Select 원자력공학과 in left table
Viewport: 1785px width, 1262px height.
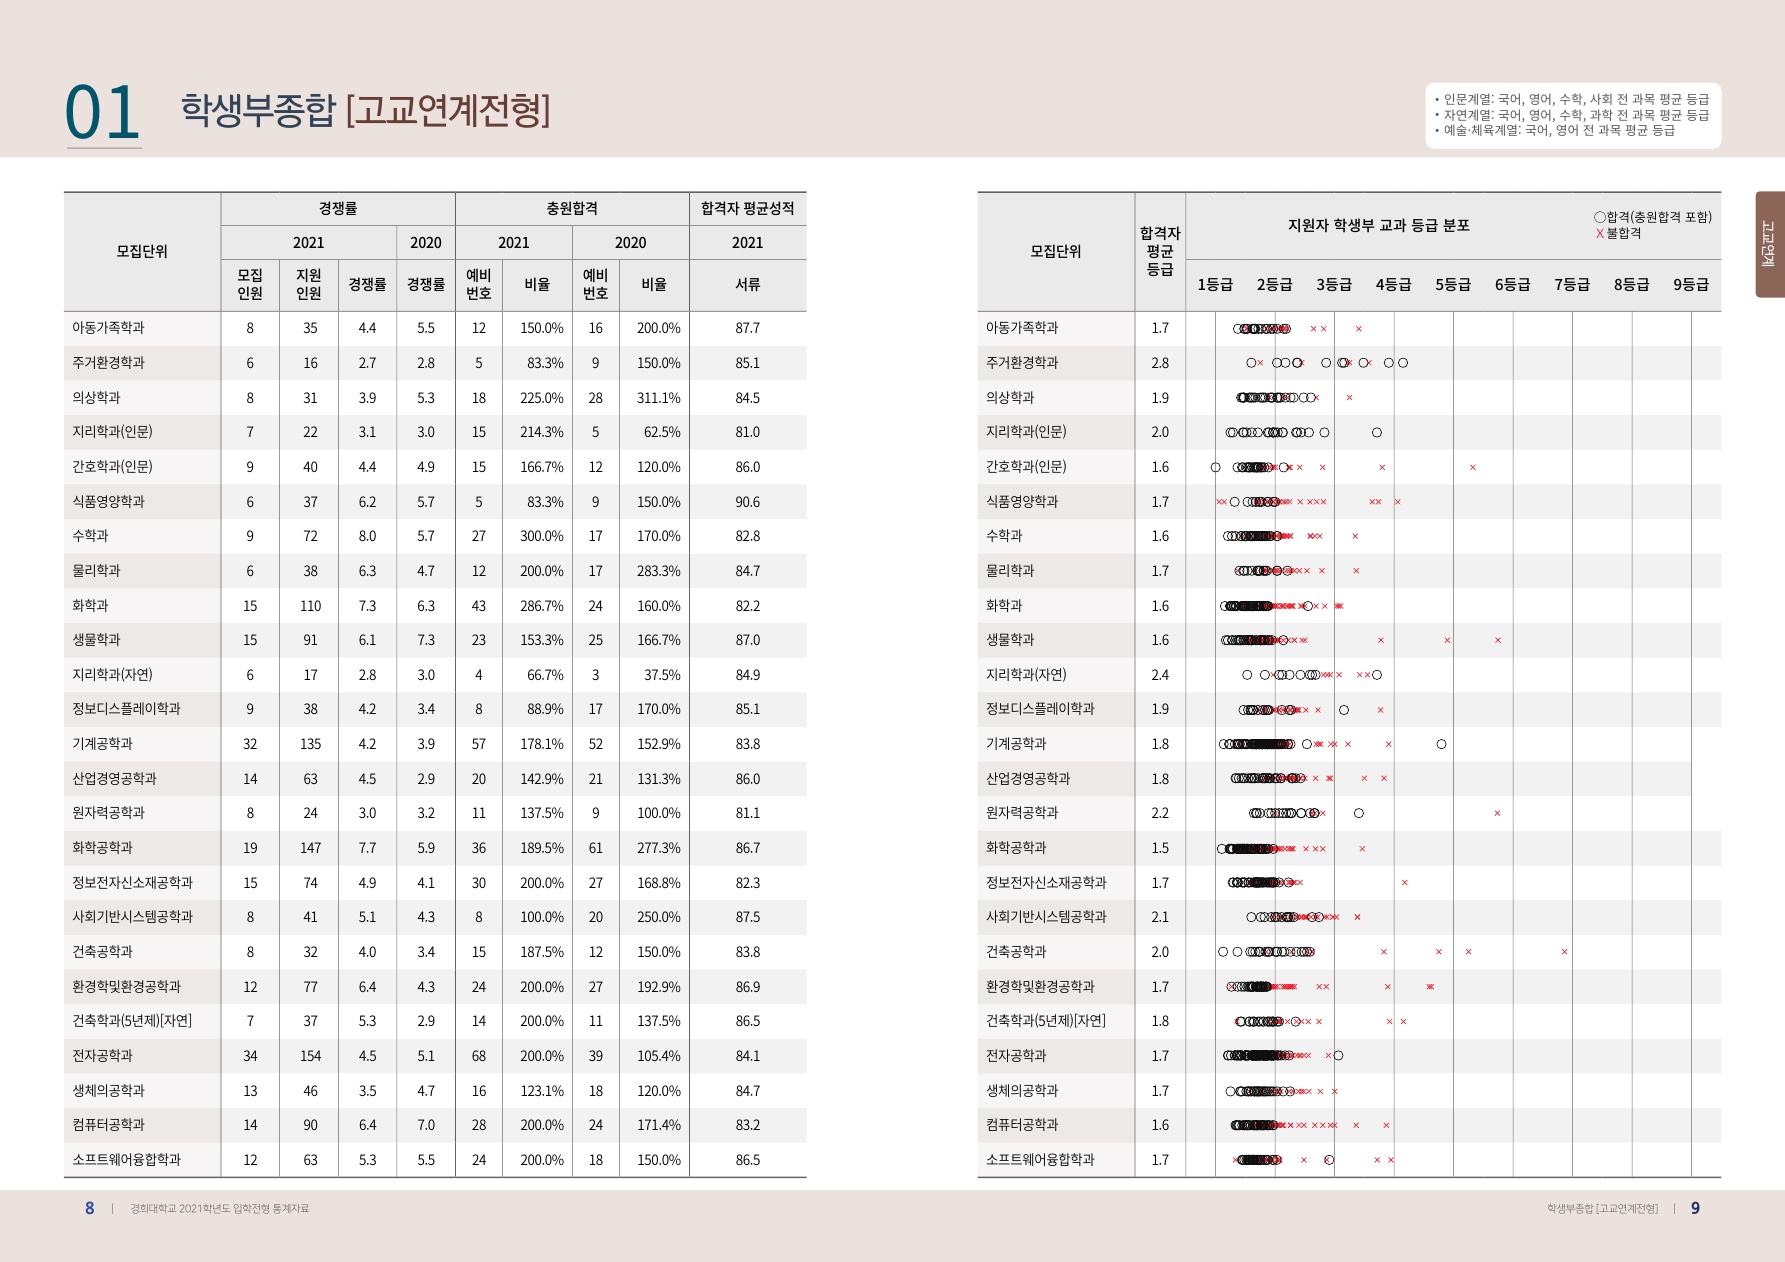[x=108, y=813]
